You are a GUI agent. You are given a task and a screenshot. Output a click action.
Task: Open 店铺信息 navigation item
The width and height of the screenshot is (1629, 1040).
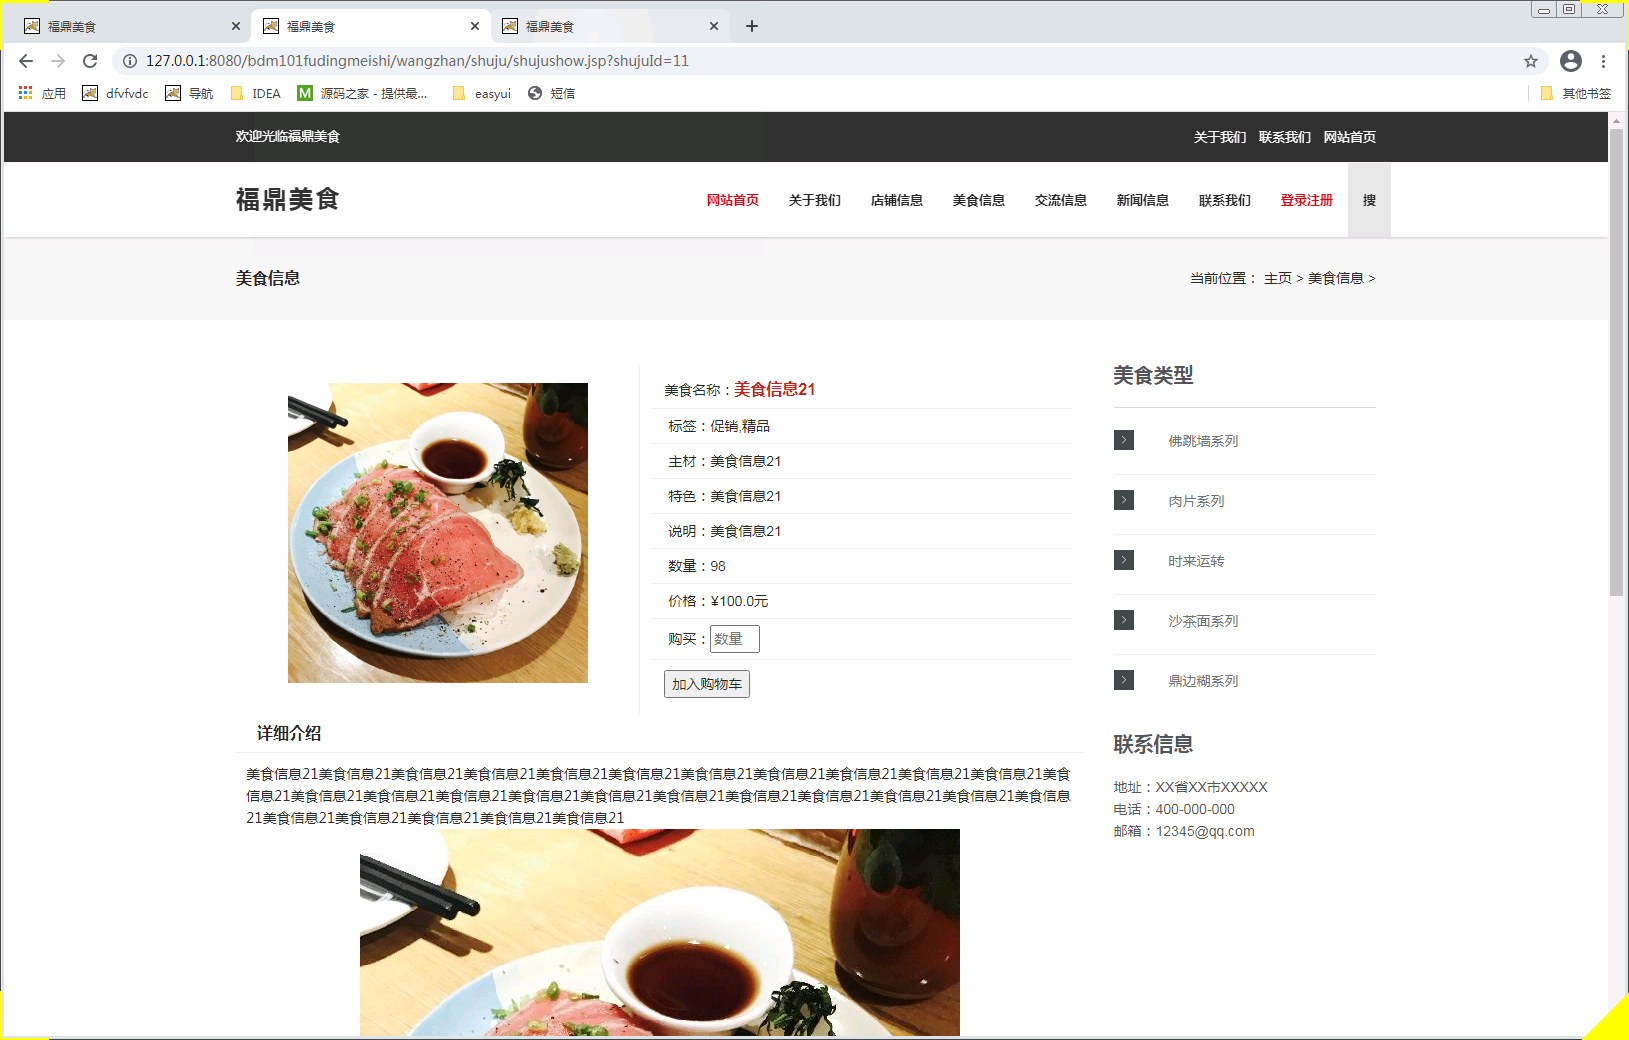(897, 200)
